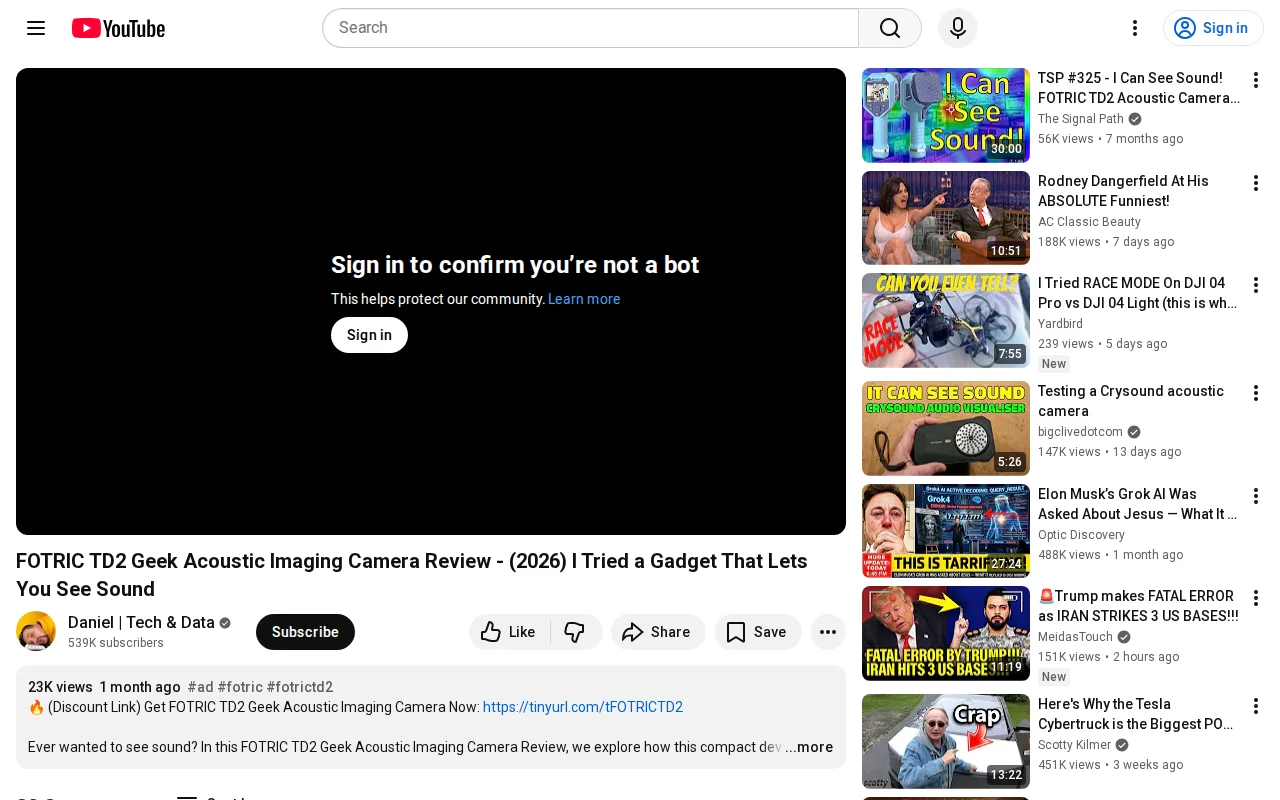Open Daniel | Tech & Data channel avatar
Viewport: 1280px width, 800px height.
[36, 631]
